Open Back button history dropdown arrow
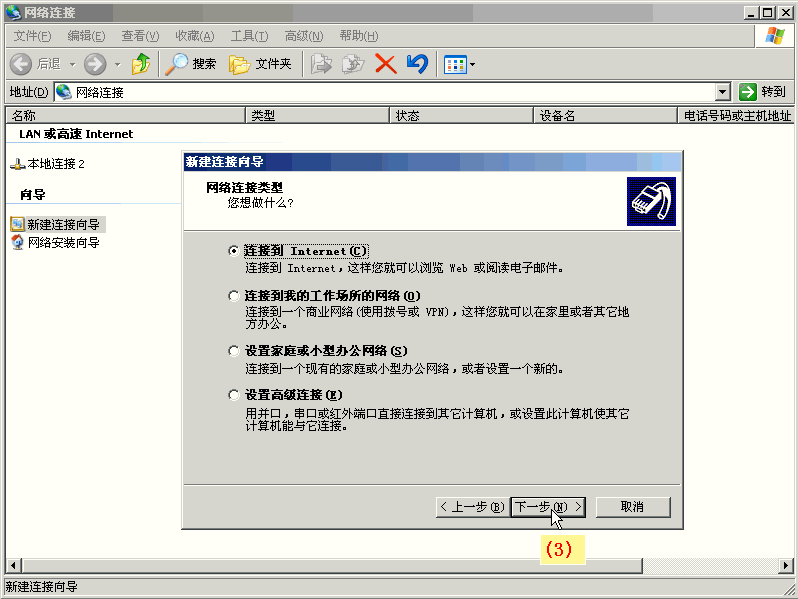 click(x=72, y=65)
